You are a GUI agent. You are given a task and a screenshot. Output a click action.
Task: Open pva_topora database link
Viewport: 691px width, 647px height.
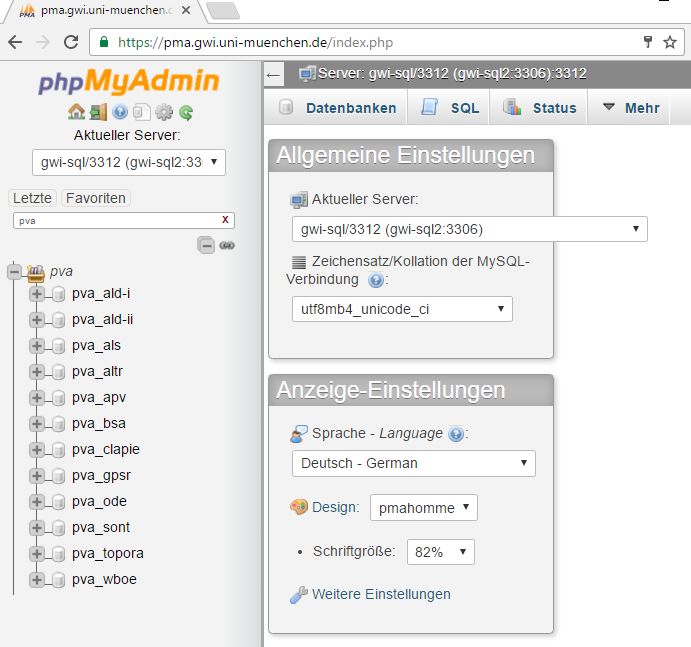point(108,554)
